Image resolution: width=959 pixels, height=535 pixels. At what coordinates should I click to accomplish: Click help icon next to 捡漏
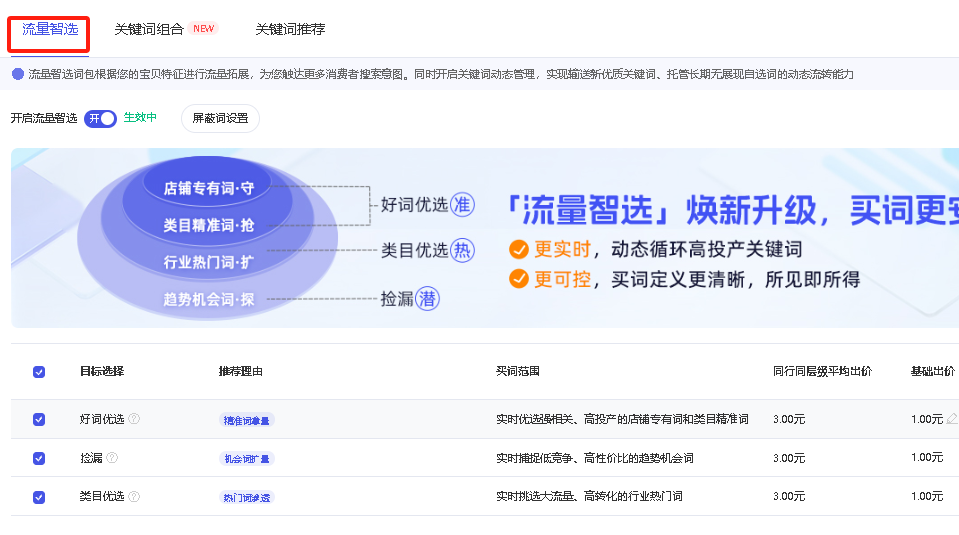pyautogui.click(x=112, y=457)
